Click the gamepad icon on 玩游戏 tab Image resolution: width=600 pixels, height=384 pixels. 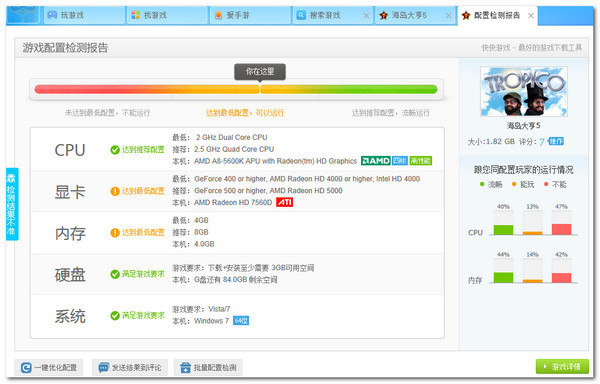52,15
